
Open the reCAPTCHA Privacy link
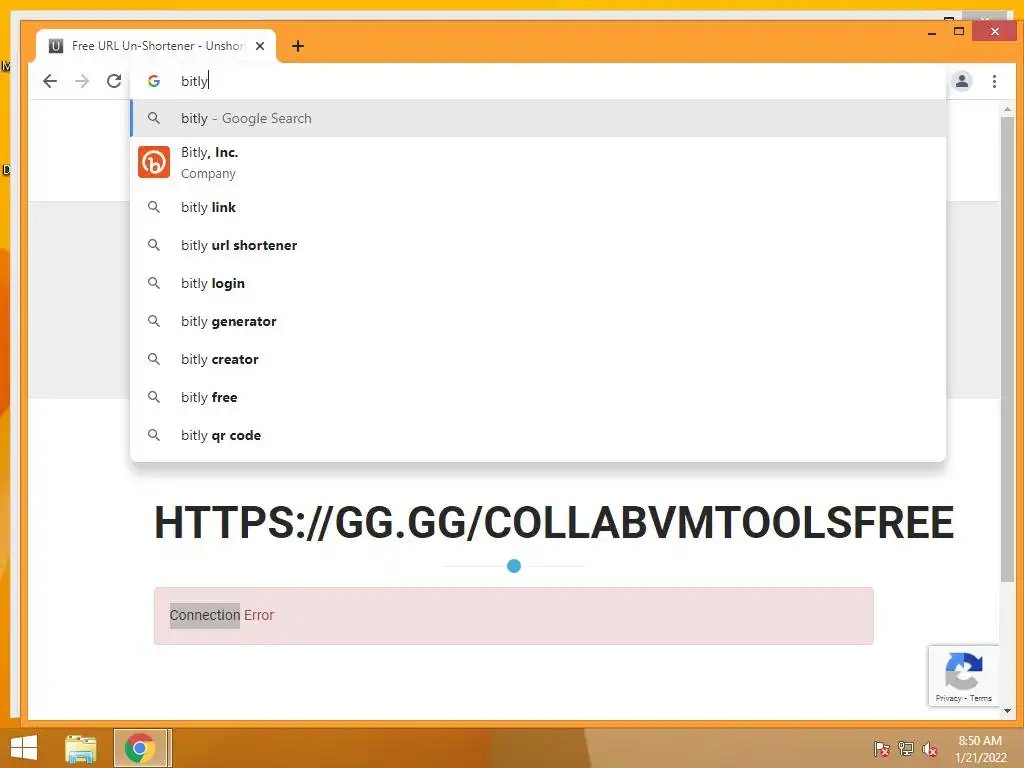pyautogui.click(x=948, y=698)
